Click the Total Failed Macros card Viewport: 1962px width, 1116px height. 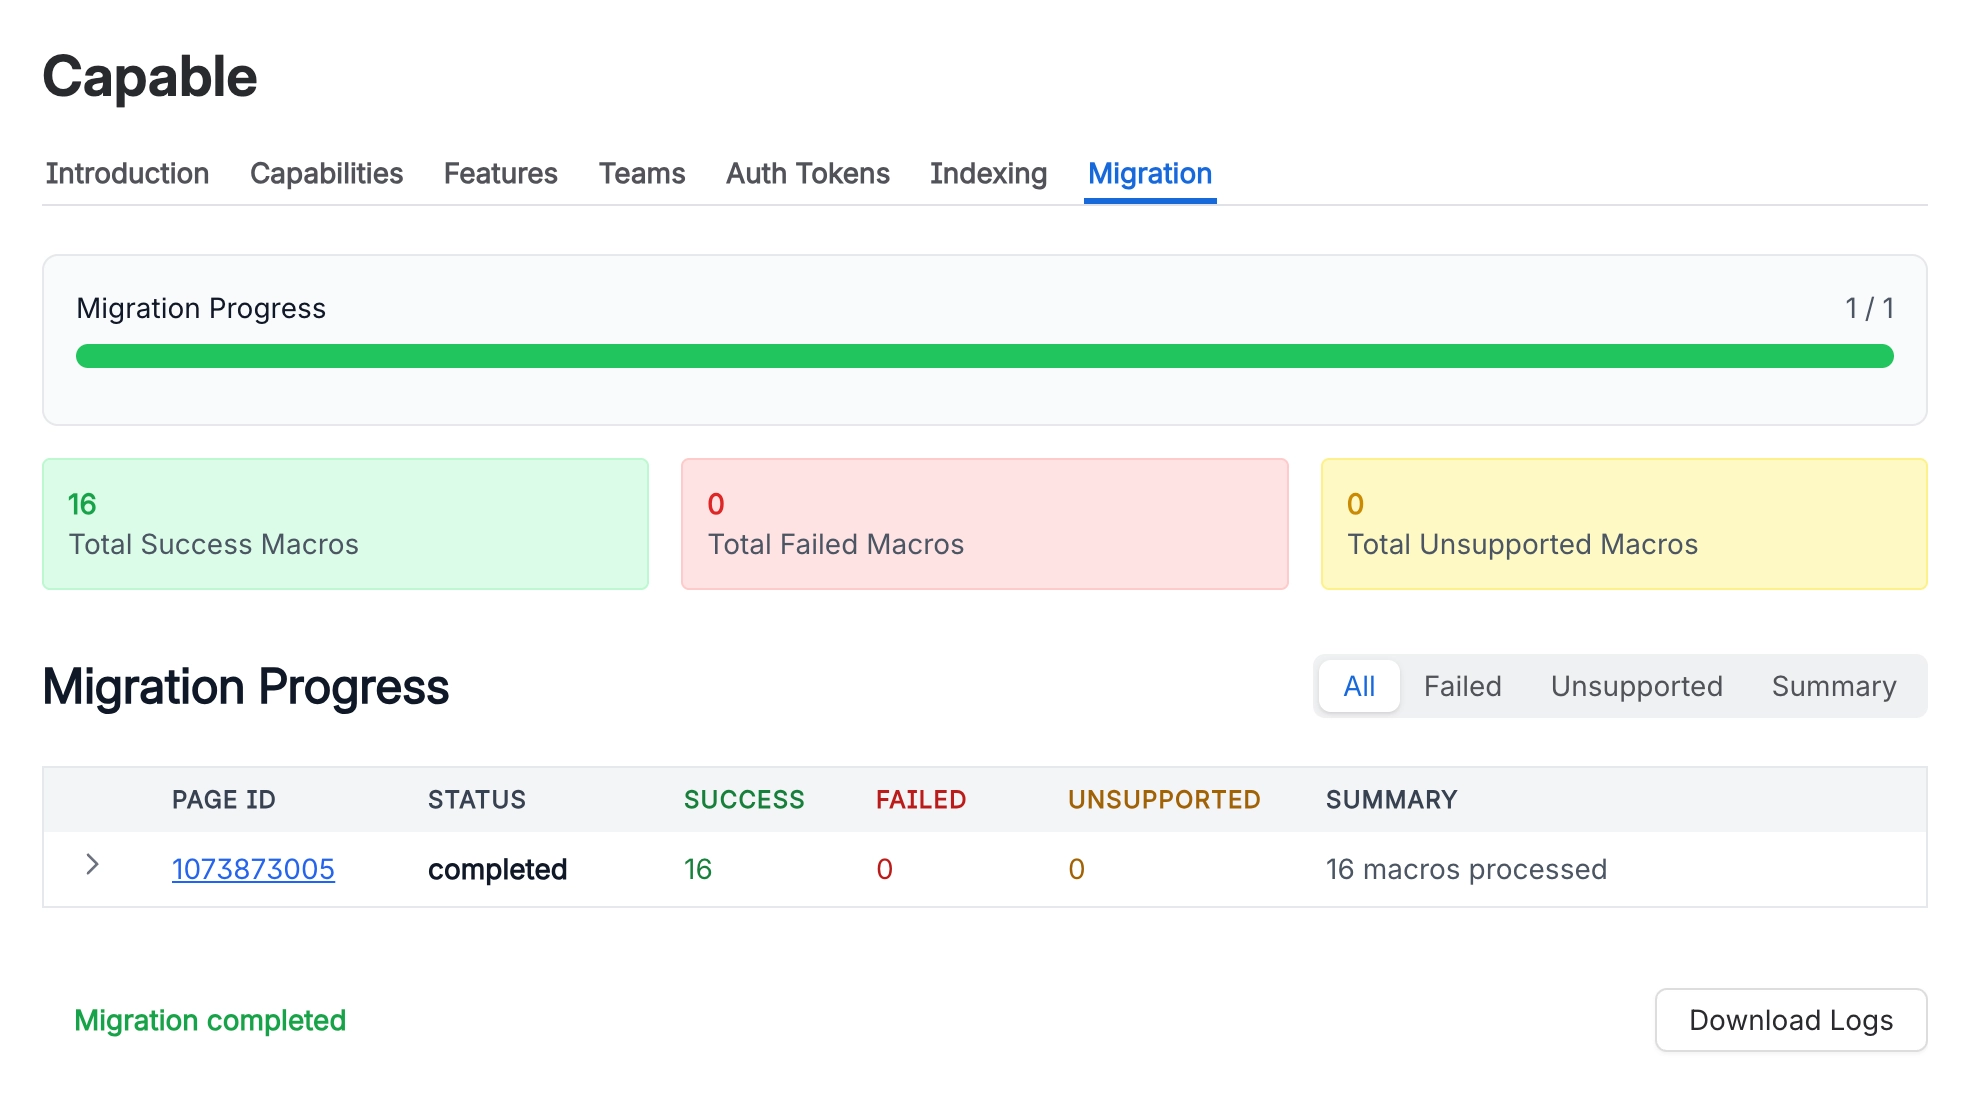tap(984, 523)
